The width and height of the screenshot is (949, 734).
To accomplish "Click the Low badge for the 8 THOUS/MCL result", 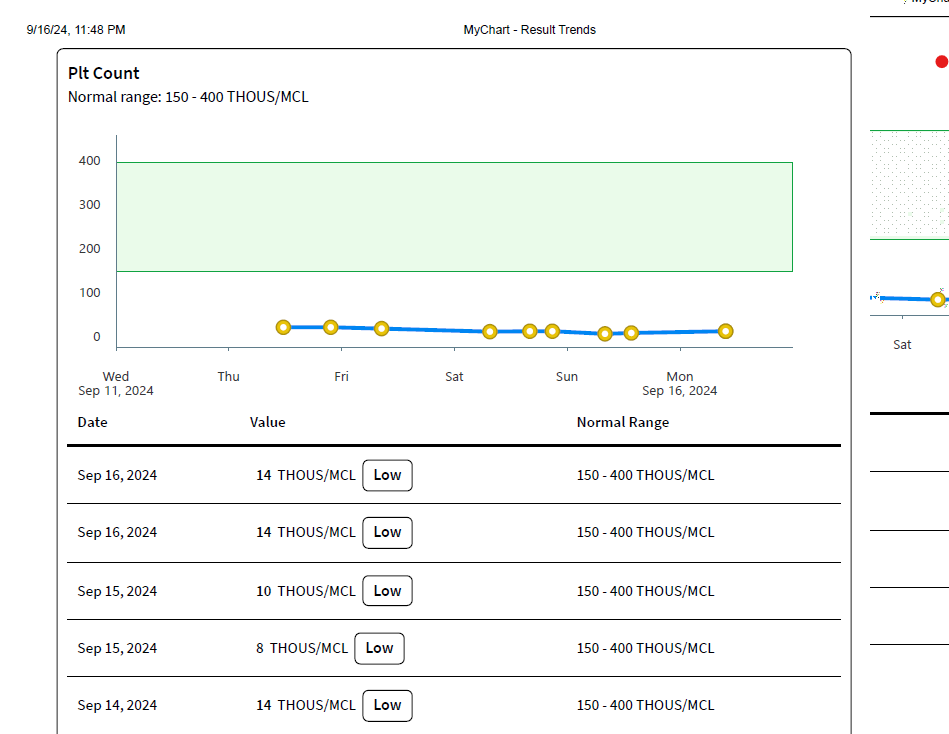I will click(379, 648).
